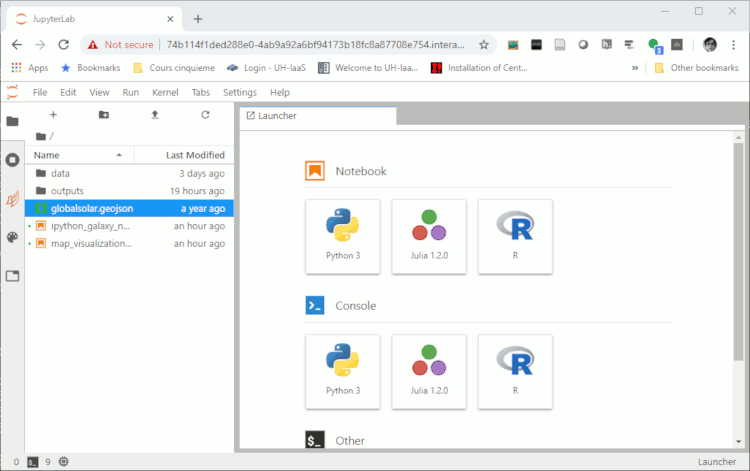The image size is (750, 471).
Task: Open the Running Terminals and Kernels sidebar tab
Action: coord(12,160)
